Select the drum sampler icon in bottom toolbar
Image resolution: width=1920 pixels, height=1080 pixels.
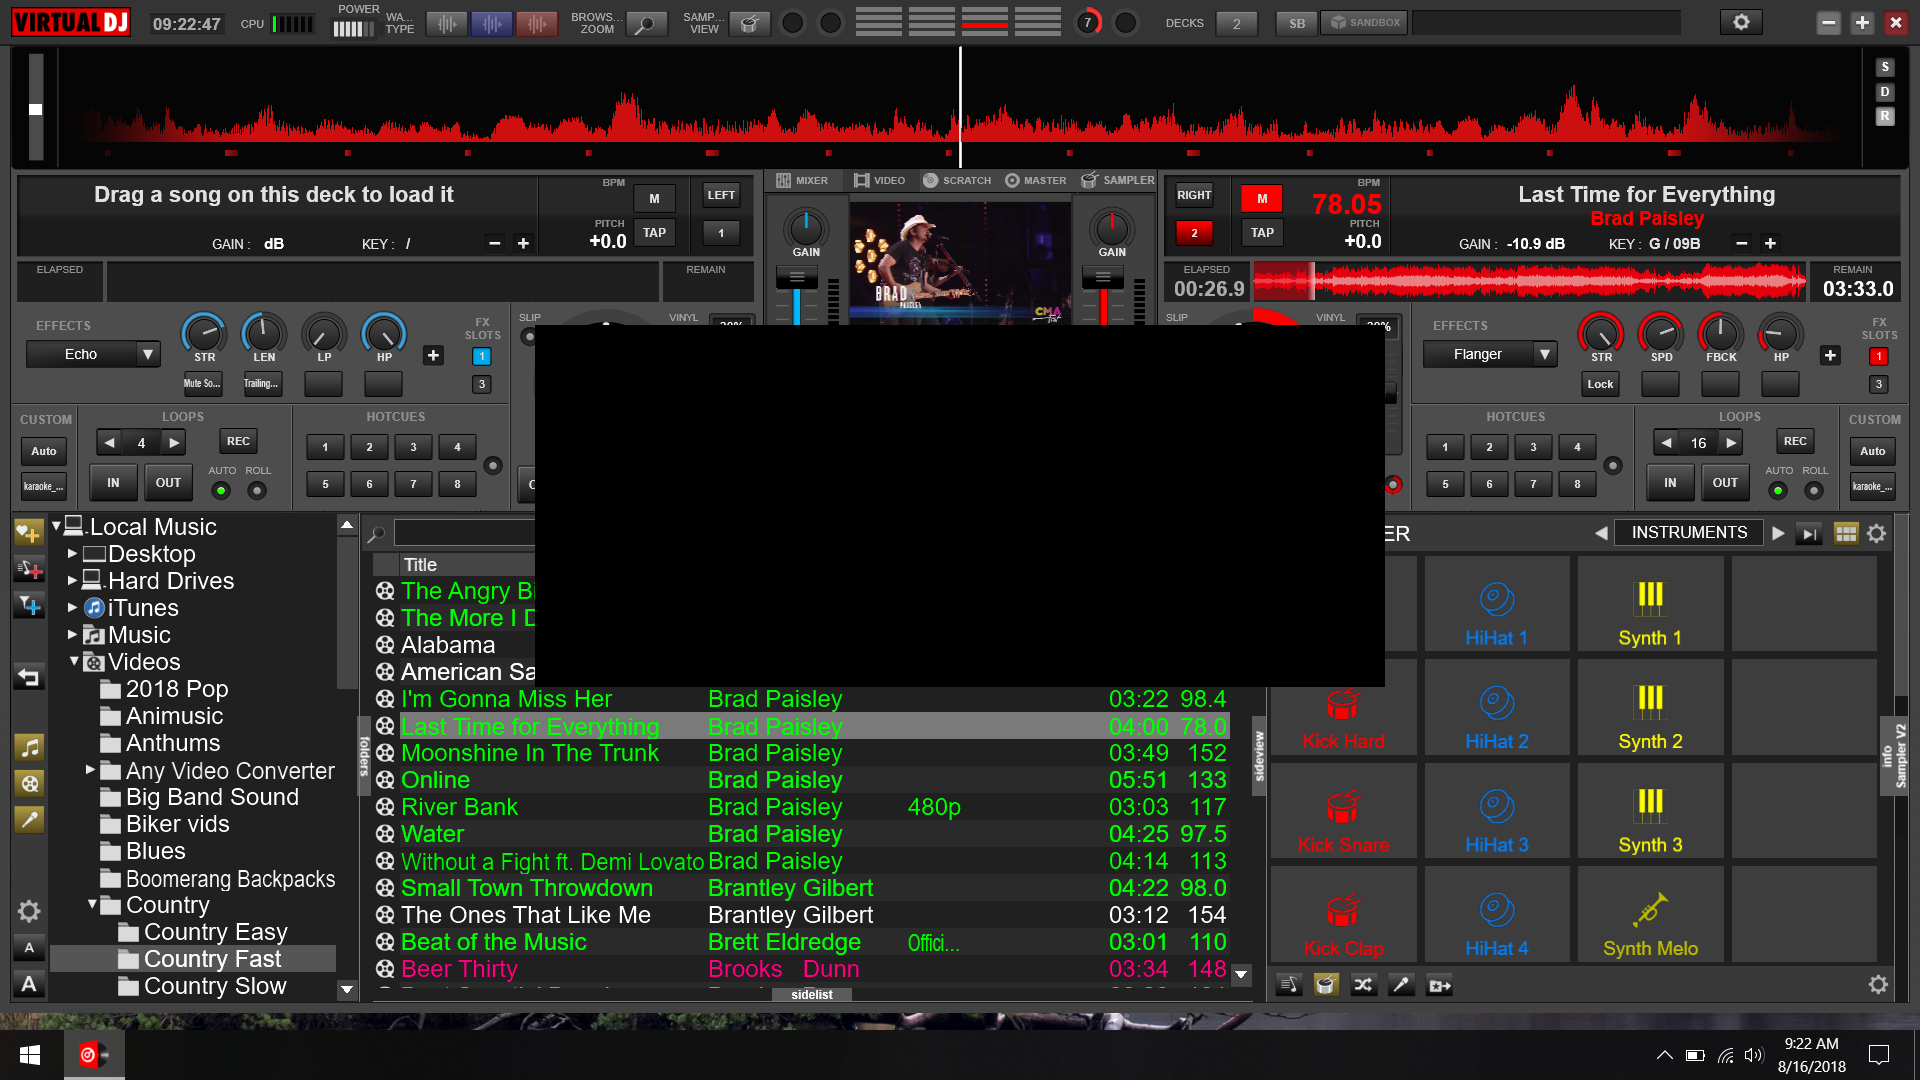tap(1326, 985)
